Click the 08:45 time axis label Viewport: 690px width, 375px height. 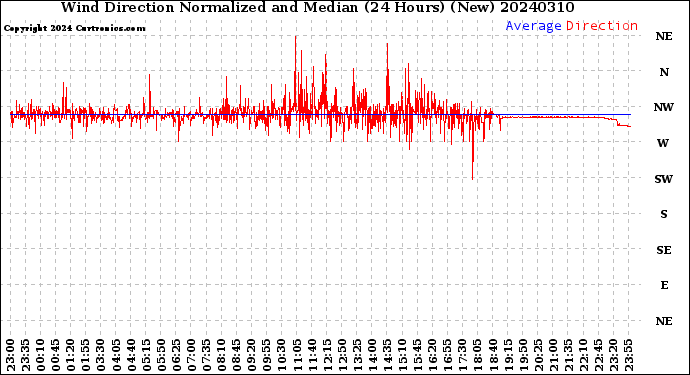(x=237, y=356)
